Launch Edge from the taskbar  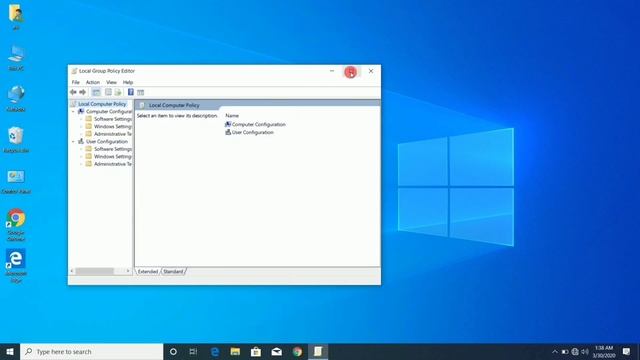215,351
